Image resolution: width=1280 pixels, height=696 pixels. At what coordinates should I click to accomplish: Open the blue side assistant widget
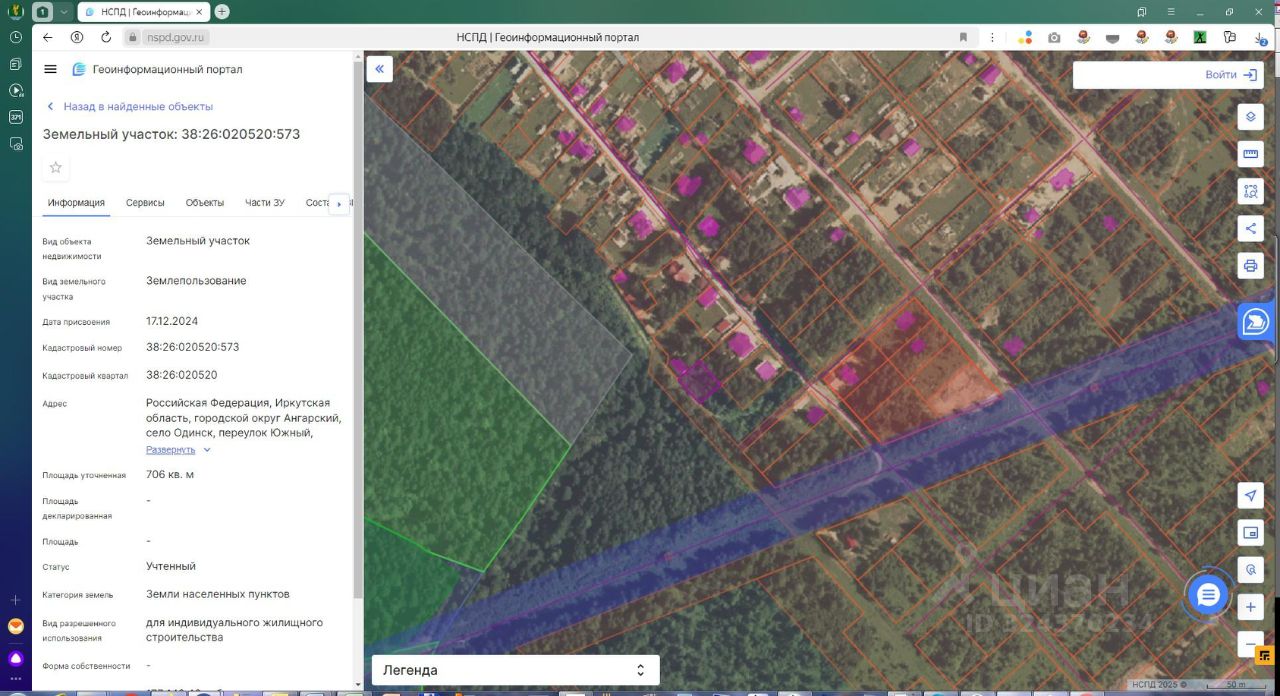point(1255,322)
